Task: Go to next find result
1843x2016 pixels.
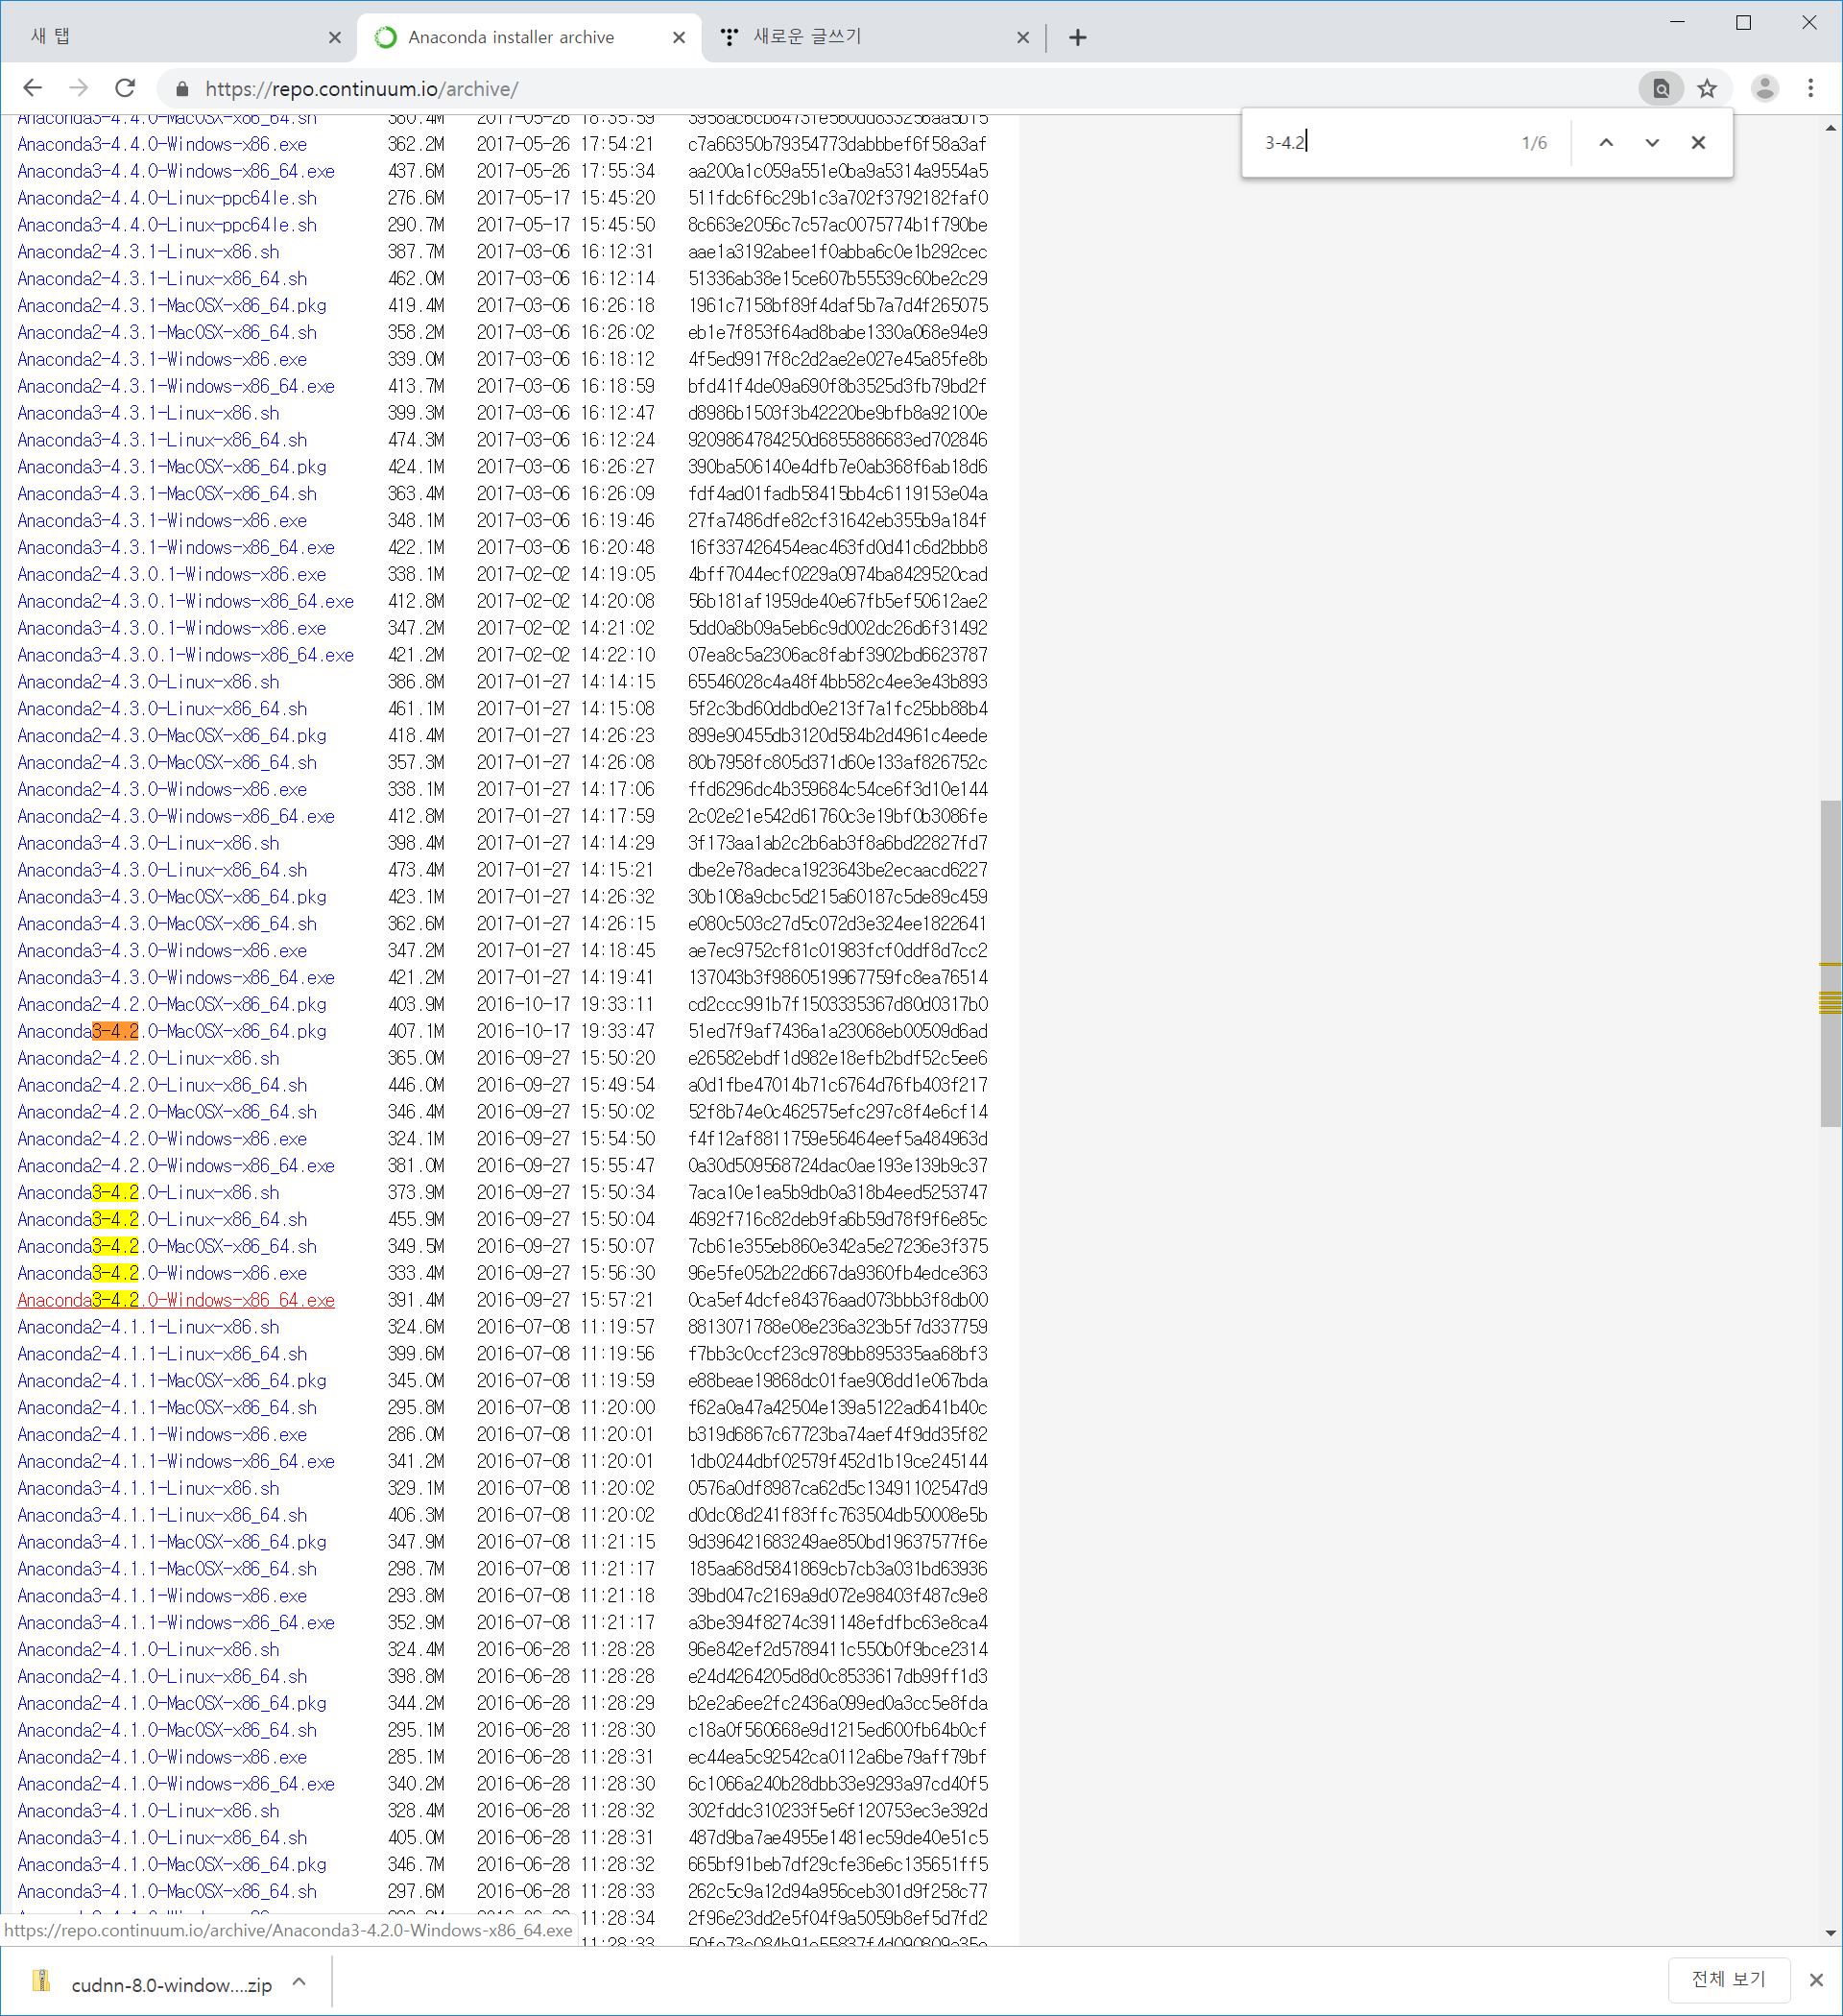Action: pyautogui.click(x=1652, y=142)
